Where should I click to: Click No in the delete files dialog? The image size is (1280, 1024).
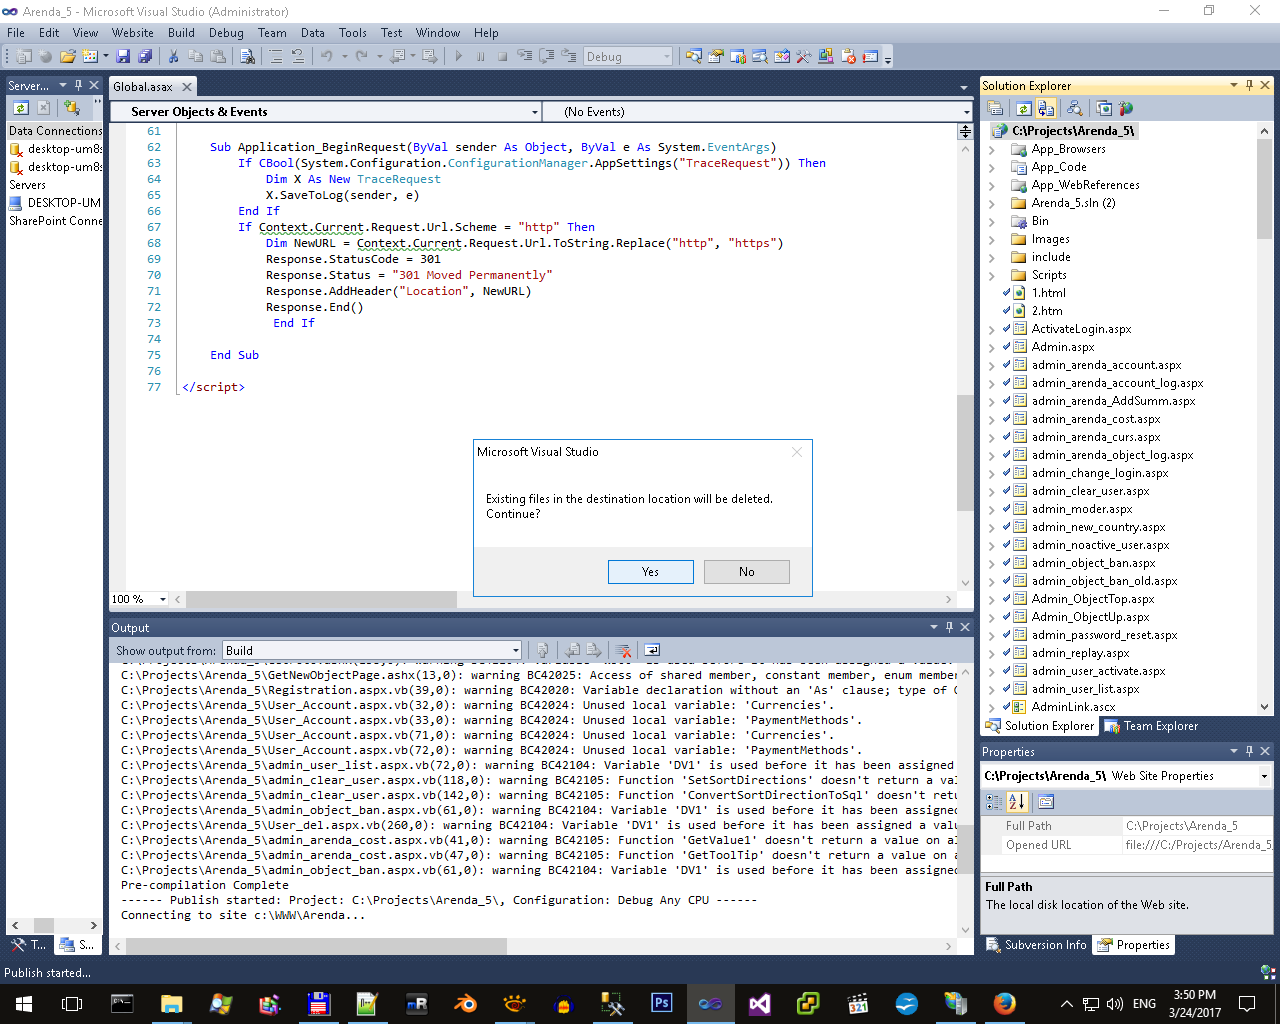[746, 572]
